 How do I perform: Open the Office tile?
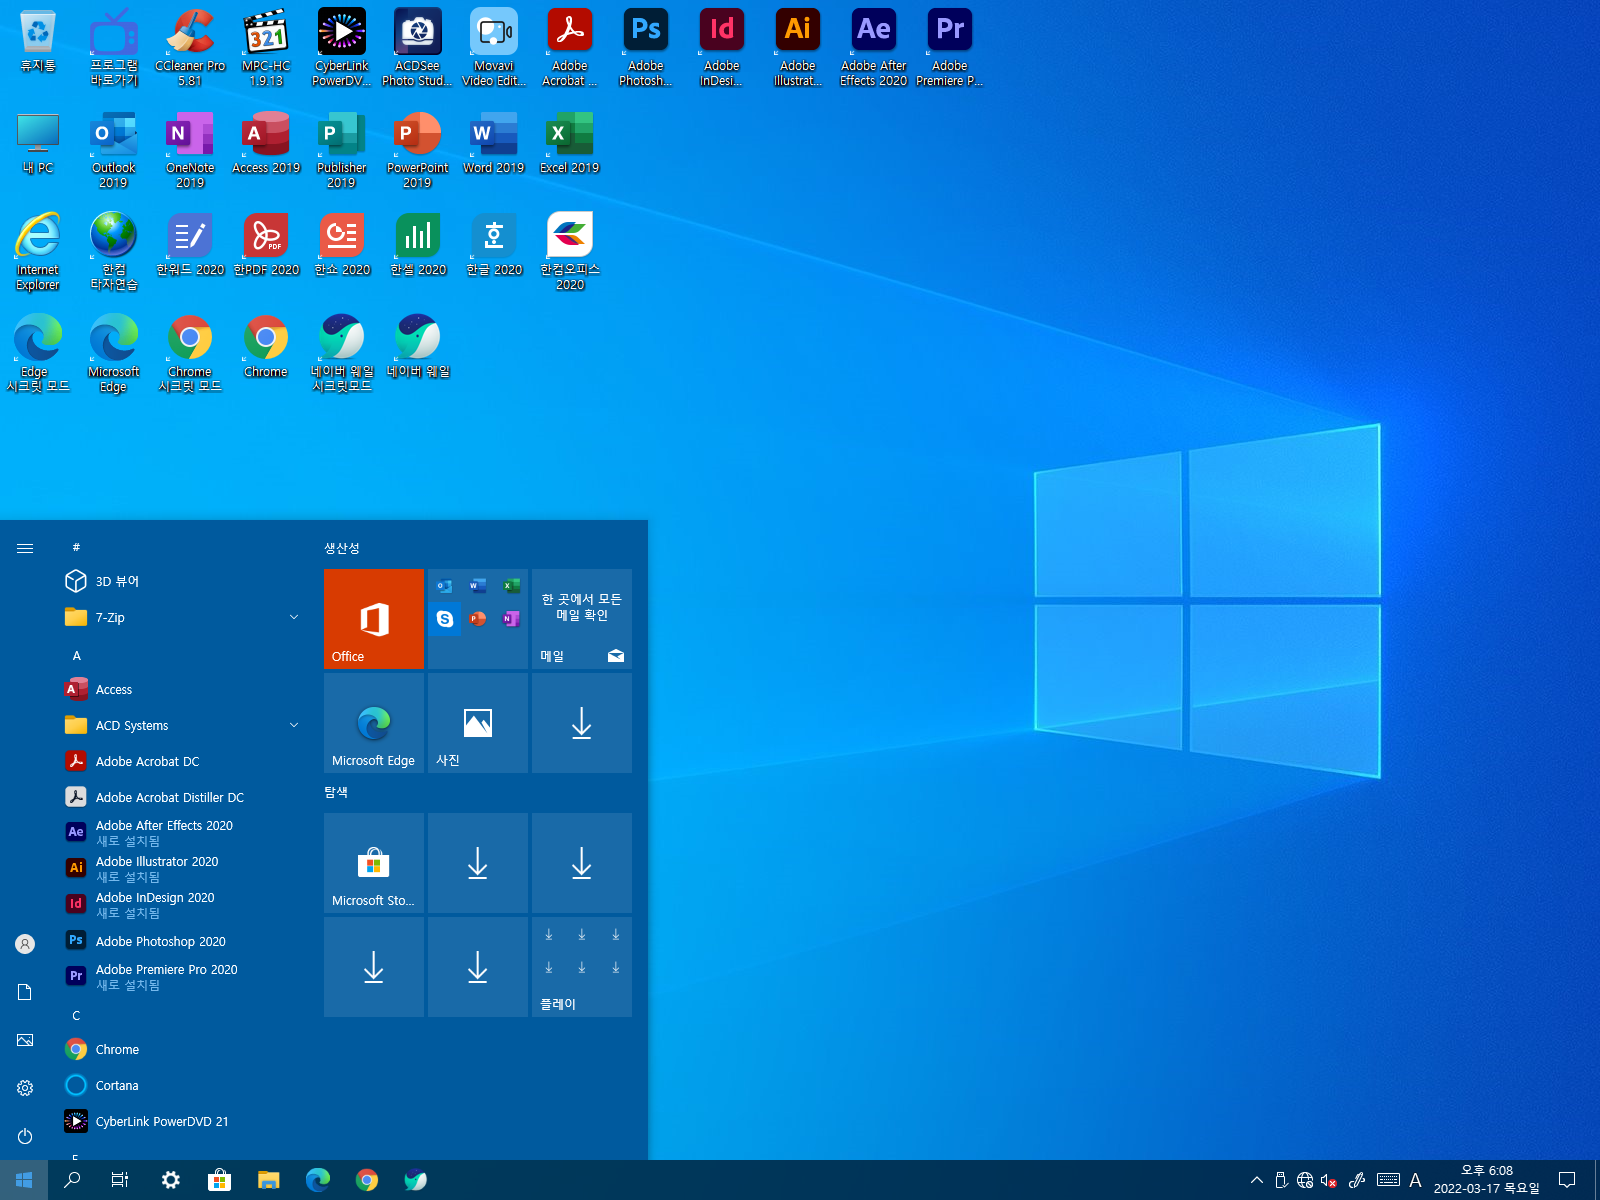click(x=374, y=619)
